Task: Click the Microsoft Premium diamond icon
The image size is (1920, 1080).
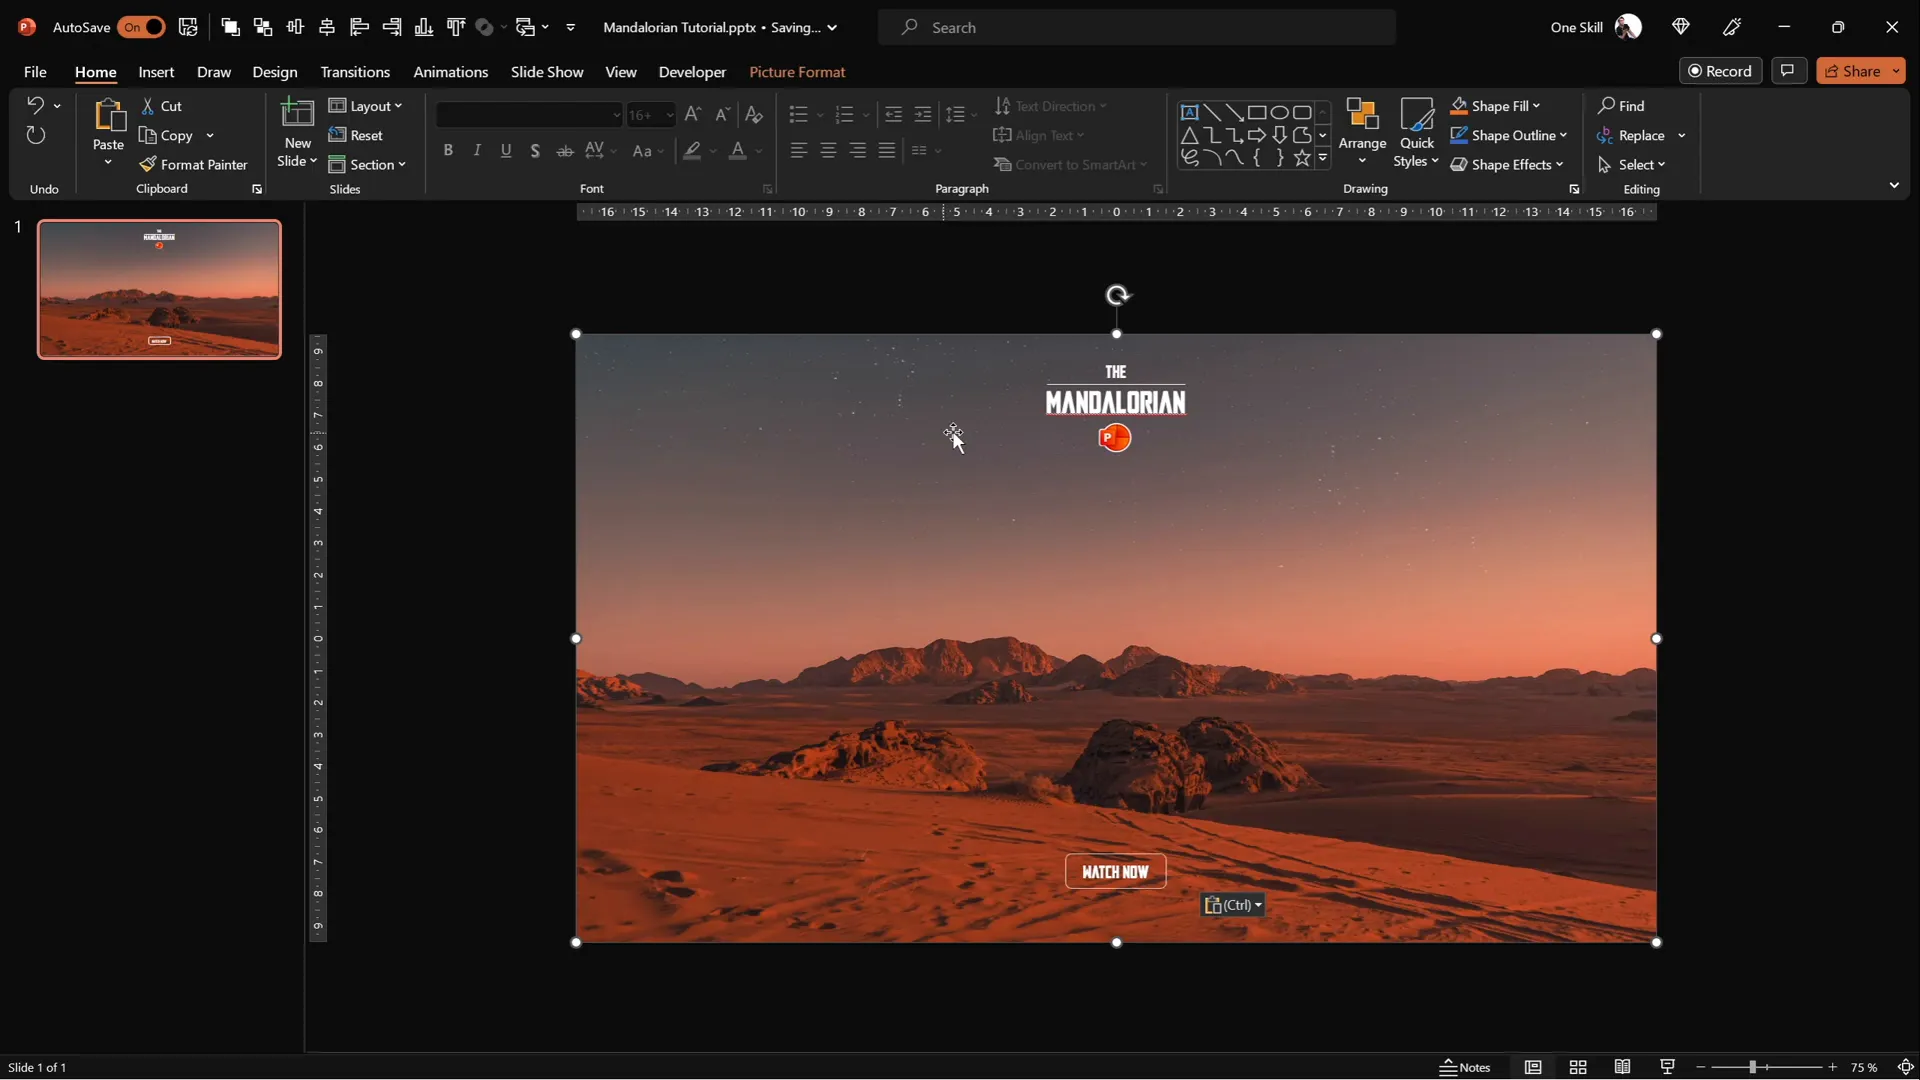Action: click(x=1681, y=27)
